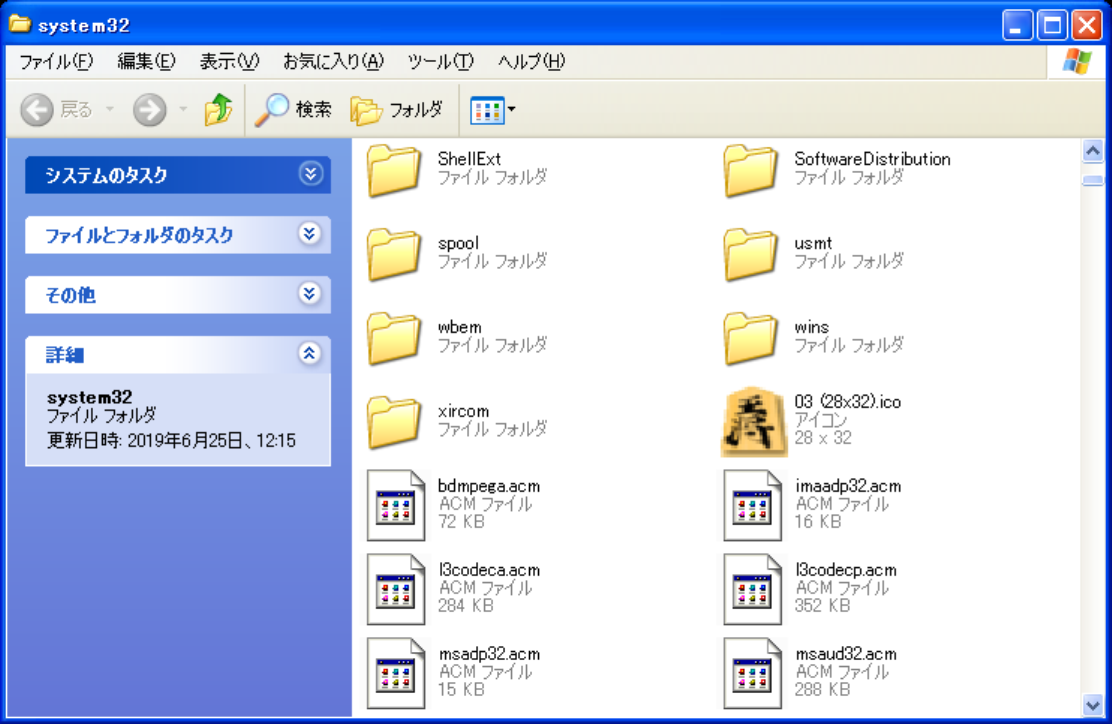1112x724 pixels.
Task: Click the ShellExt folder name
Action: [469, 159]
